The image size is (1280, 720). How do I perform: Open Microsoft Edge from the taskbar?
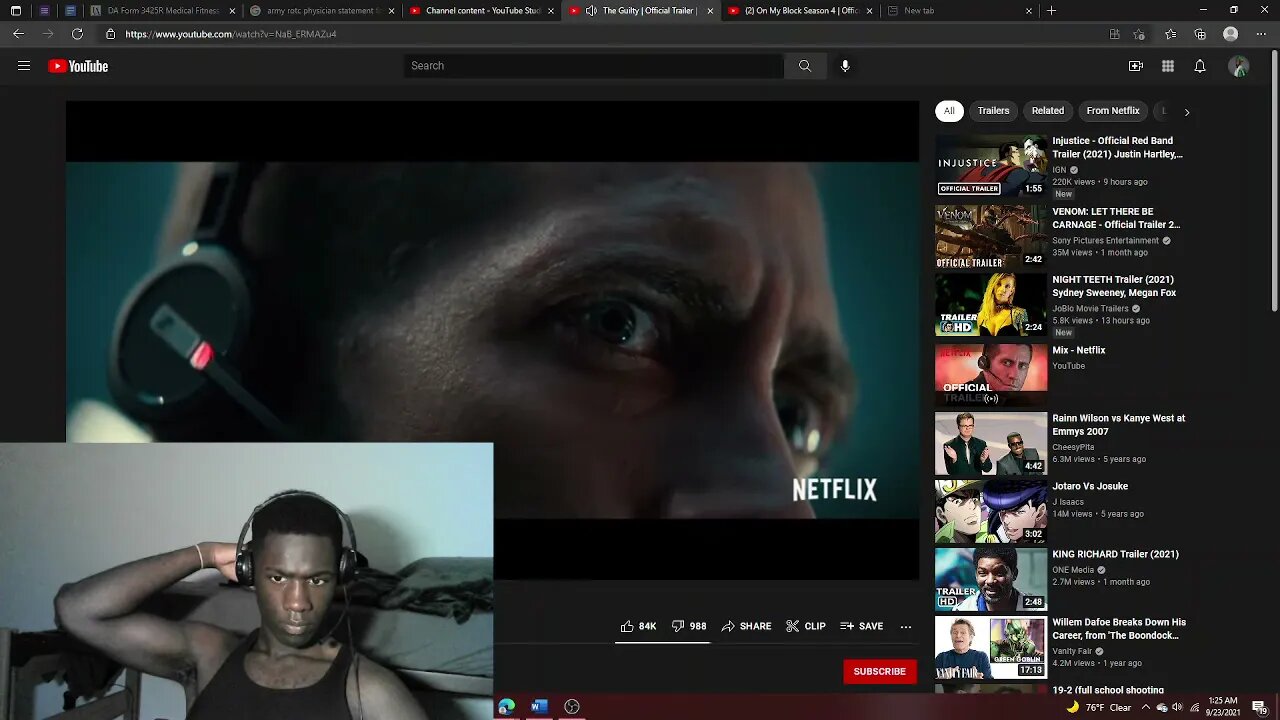pos(507,706)
